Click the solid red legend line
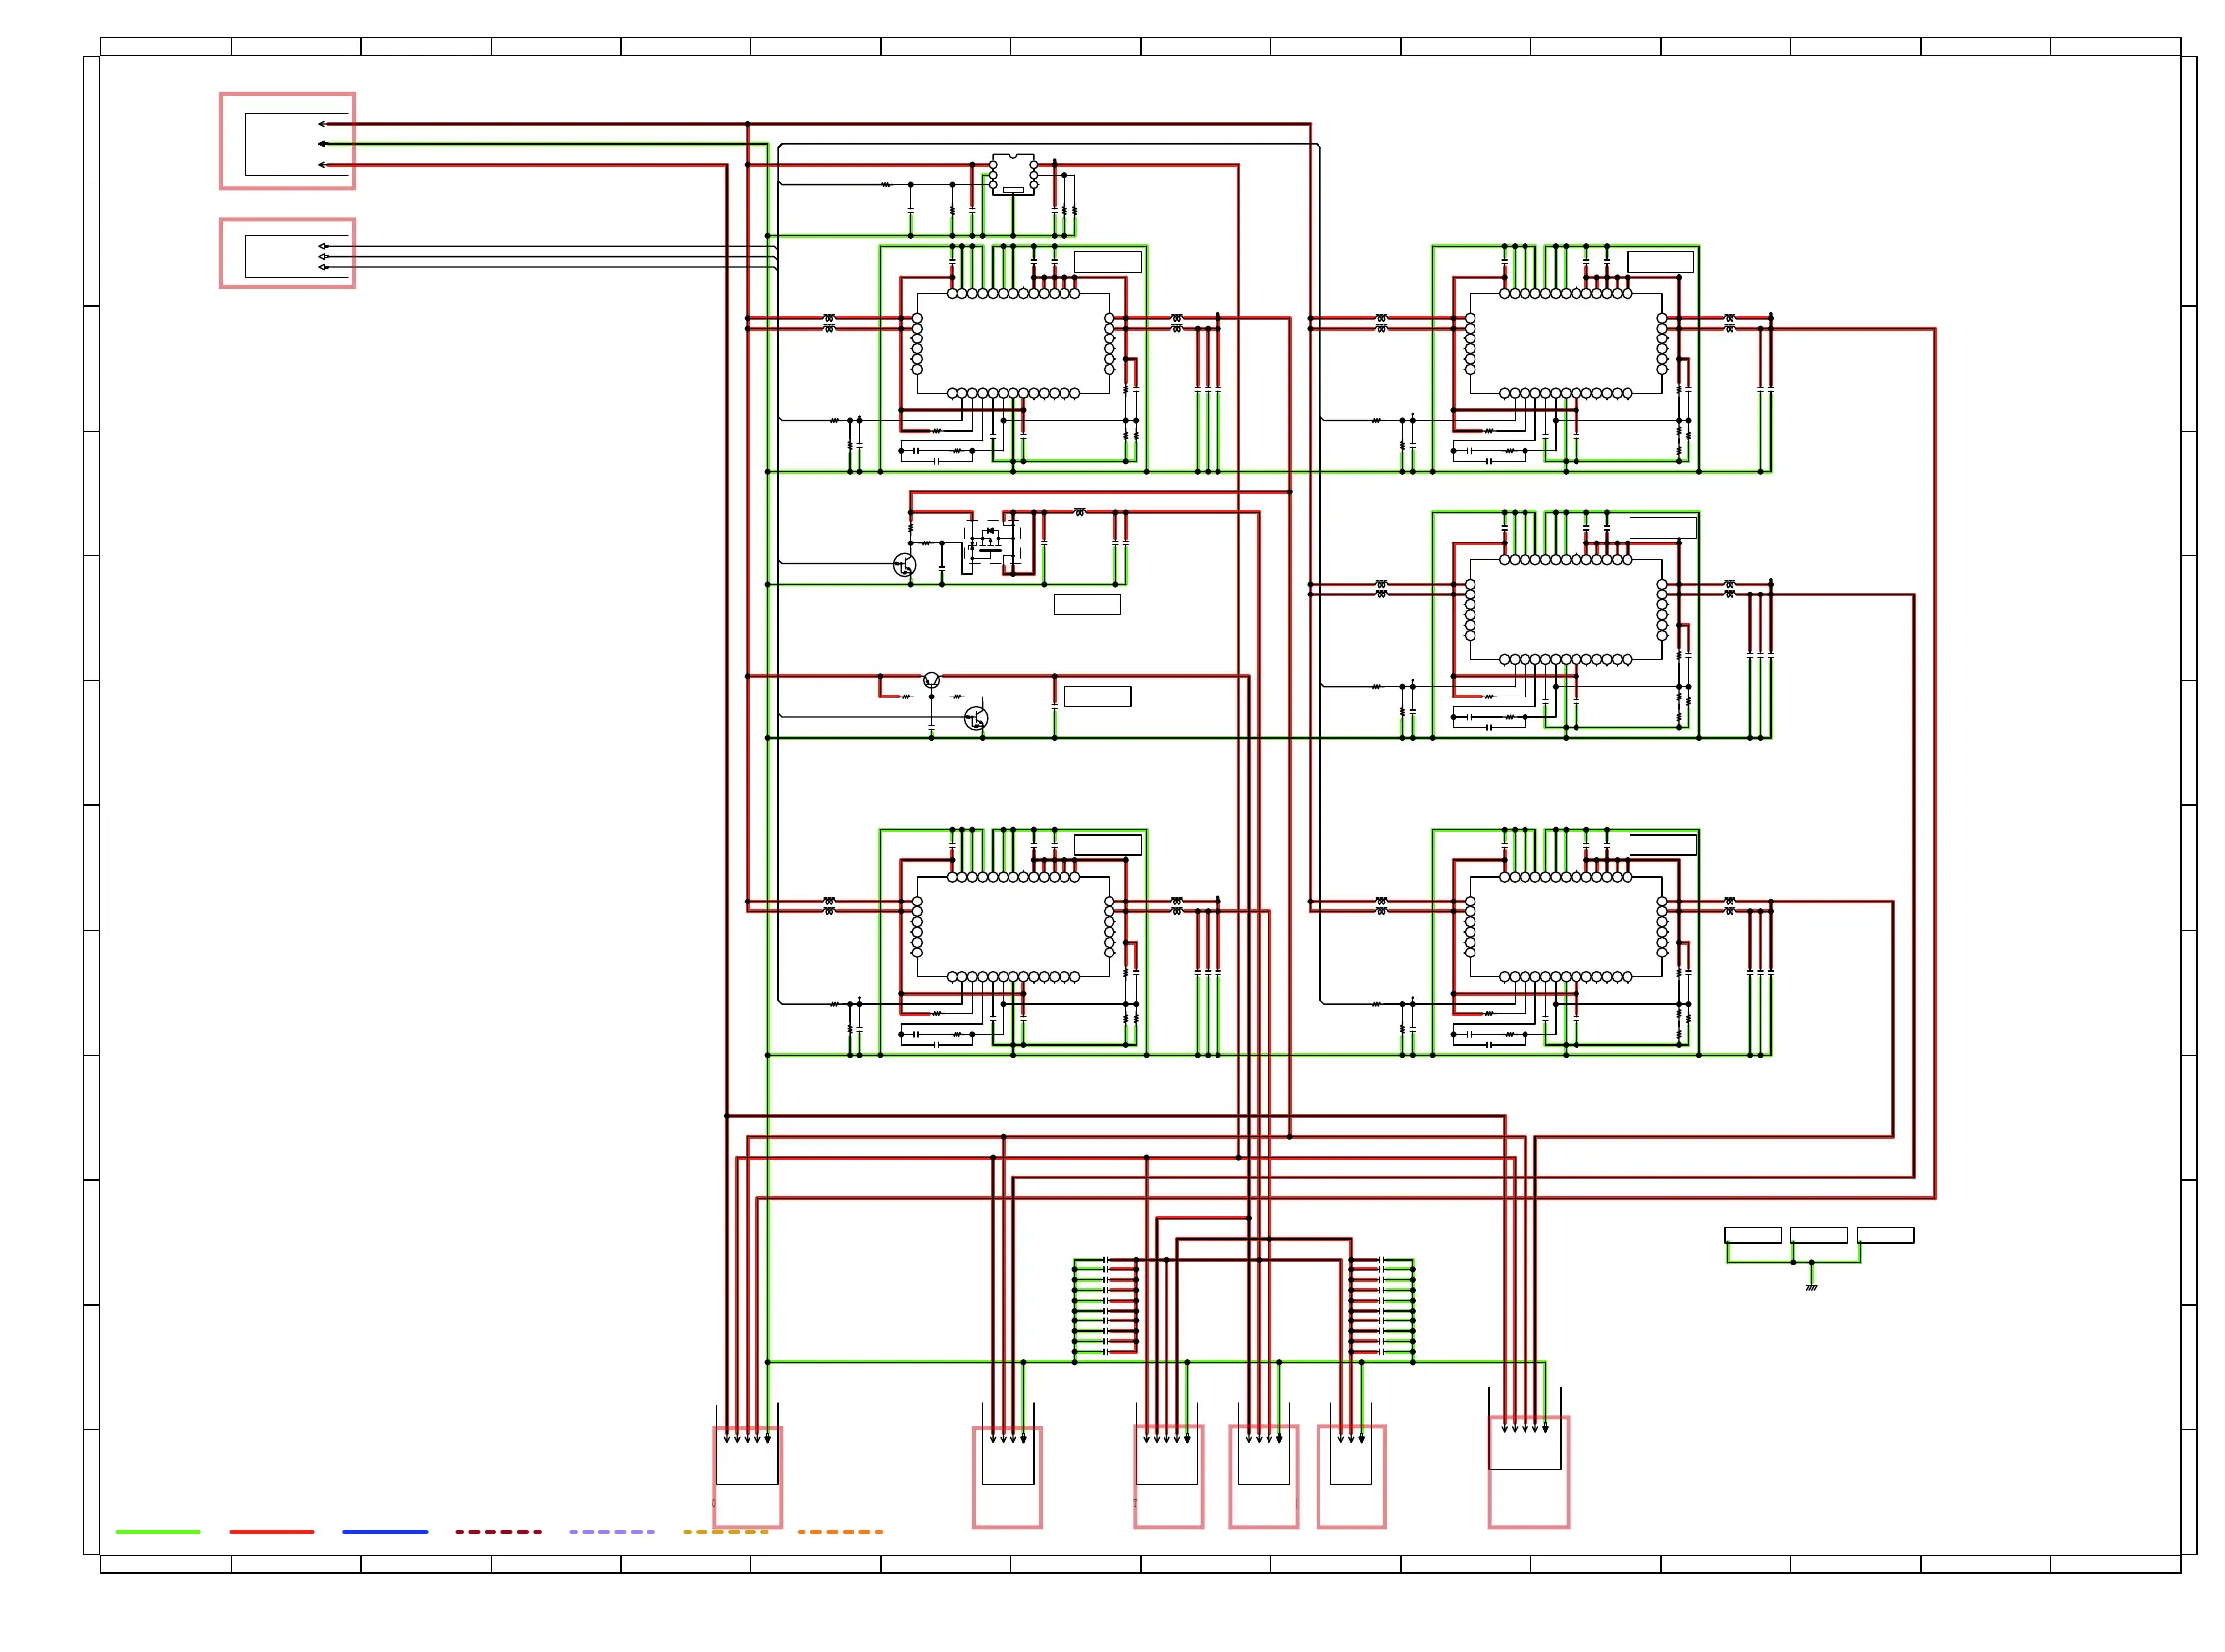 (271, 1531)
